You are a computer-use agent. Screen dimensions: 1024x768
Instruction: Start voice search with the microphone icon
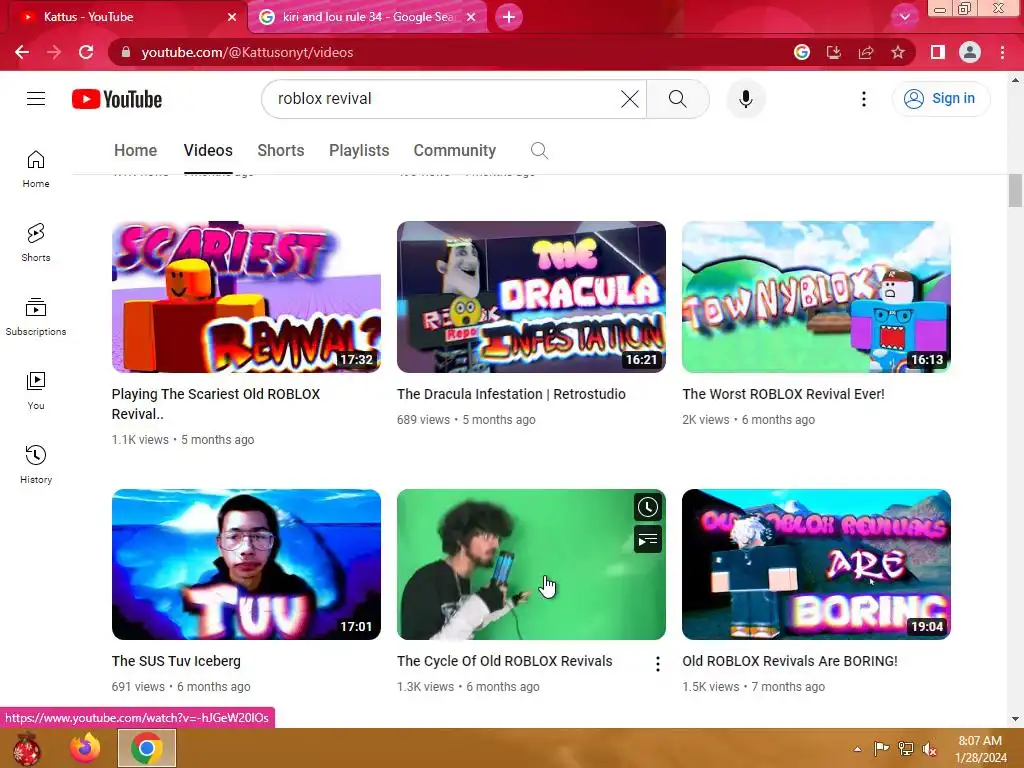click(746, 99)
